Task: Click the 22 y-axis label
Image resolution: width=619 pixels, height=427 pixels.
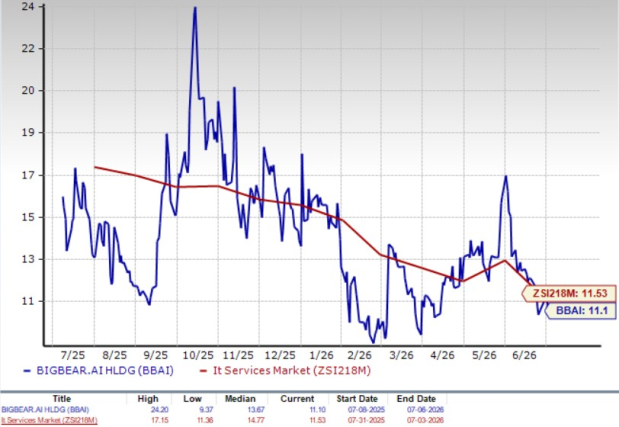Action: pyautogui.click(x=28, y=49)
